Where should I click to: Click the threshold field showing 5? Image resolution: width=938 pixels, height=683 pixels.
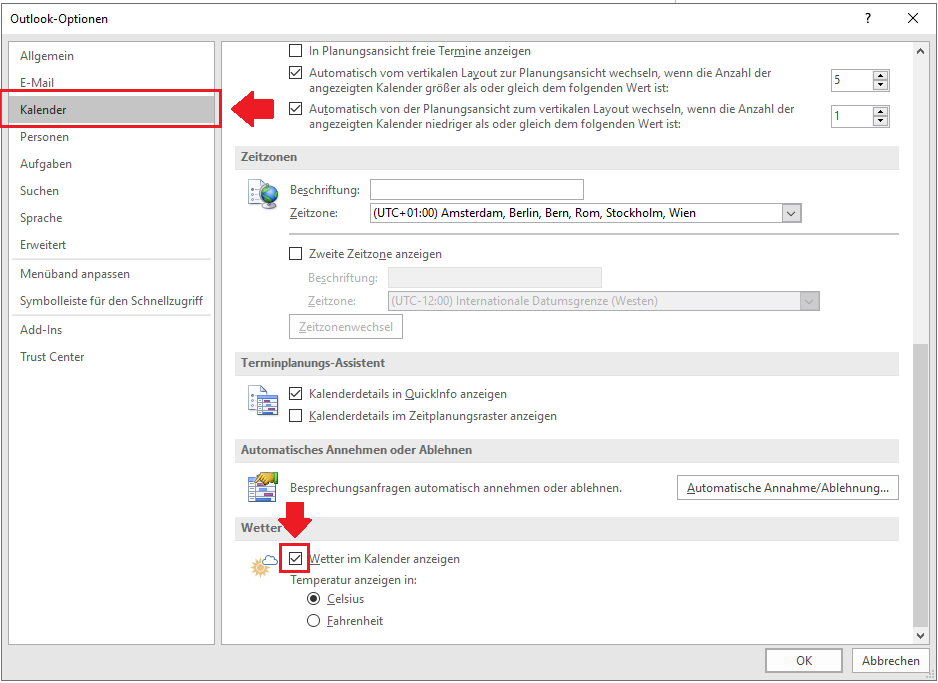[x=852, y=80]
